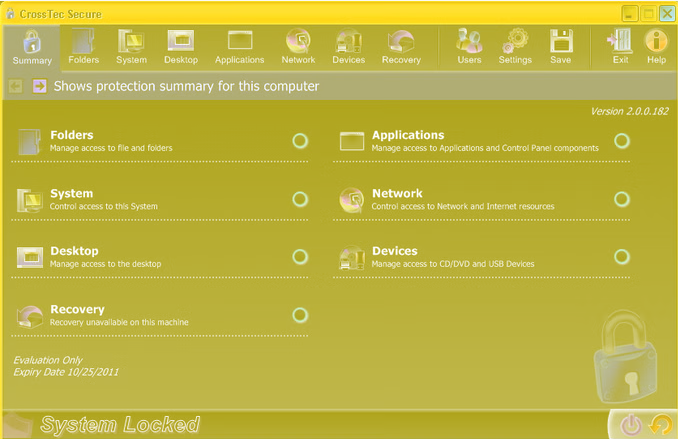678x439 pixels.
Task: Toggle the Devices protection status circle
Action: coord(622,257)
